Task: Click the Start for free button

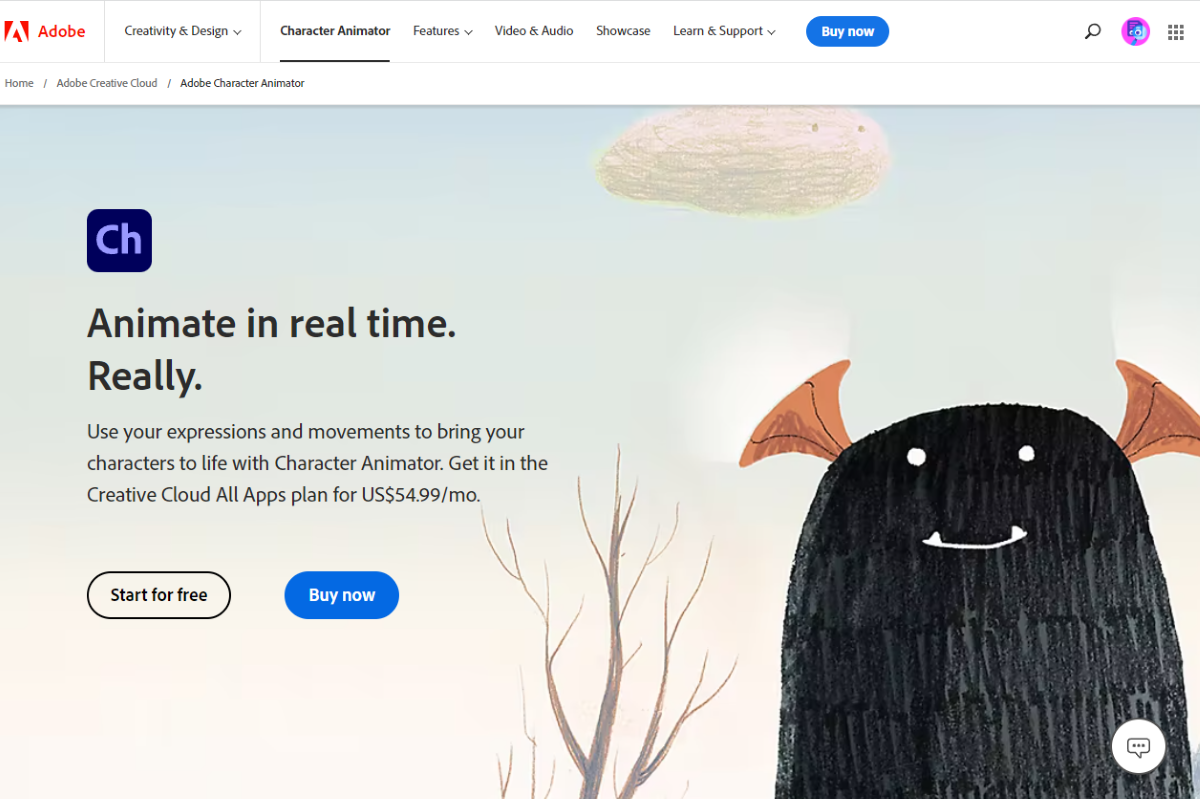Action: pyautogui.click(x=159, y=595)
